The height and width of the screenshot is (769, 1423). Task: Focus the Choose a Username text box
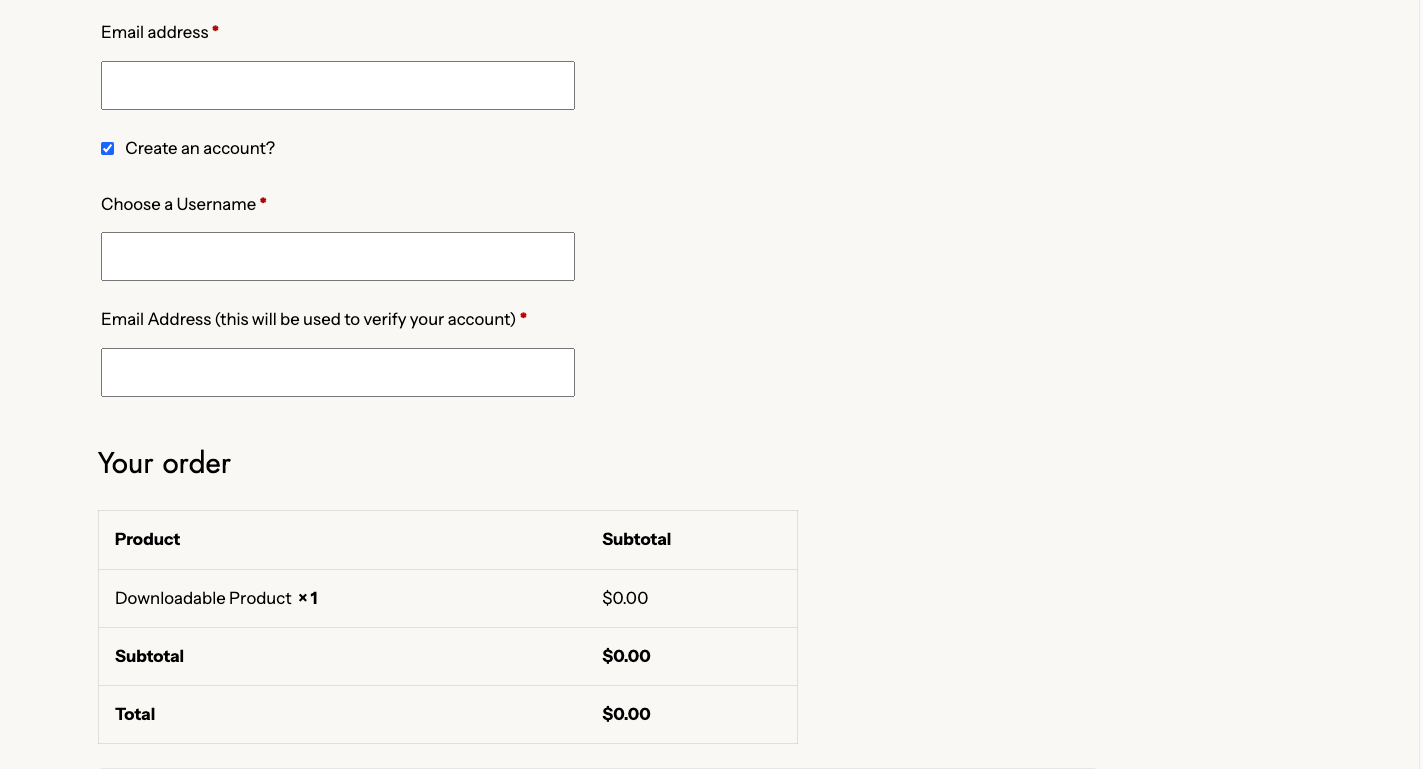pyautogui.click(x=337, y=257)
